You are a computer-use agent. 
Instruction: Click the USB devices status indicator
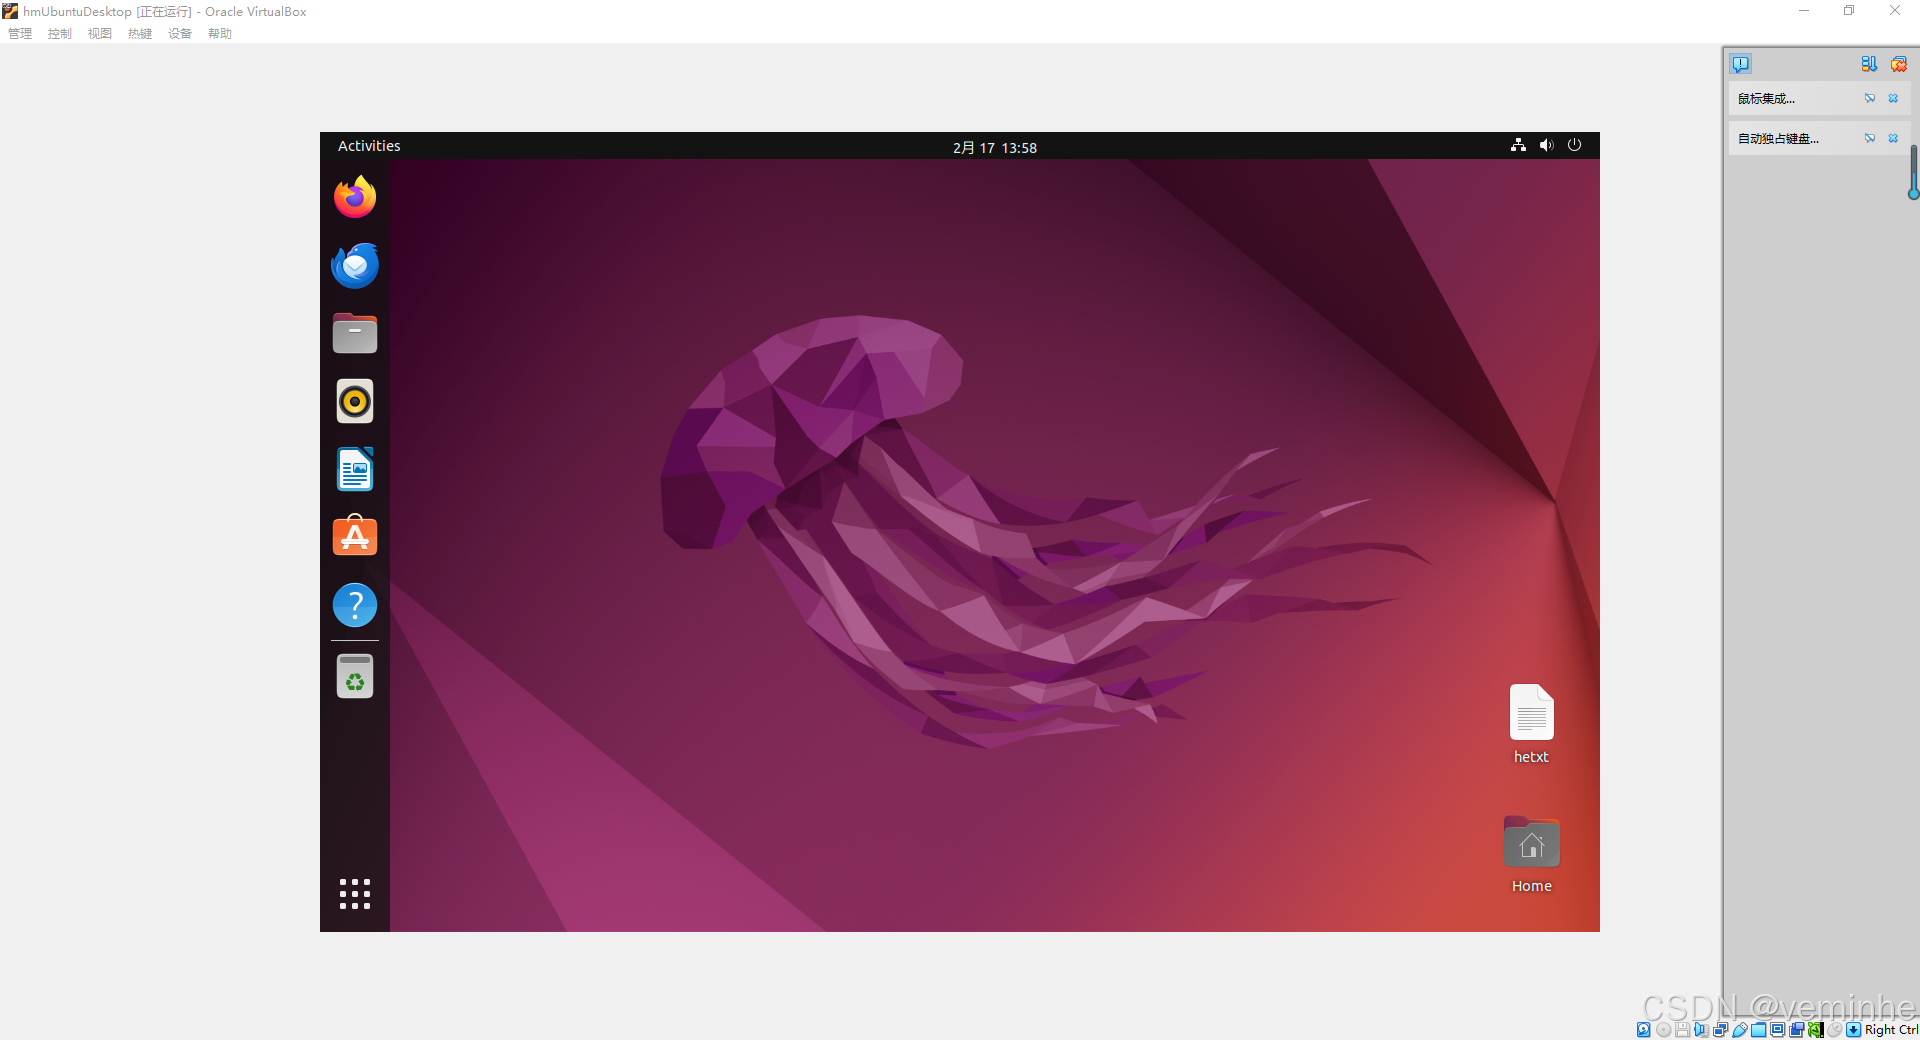click(x=1740, y=1029)
